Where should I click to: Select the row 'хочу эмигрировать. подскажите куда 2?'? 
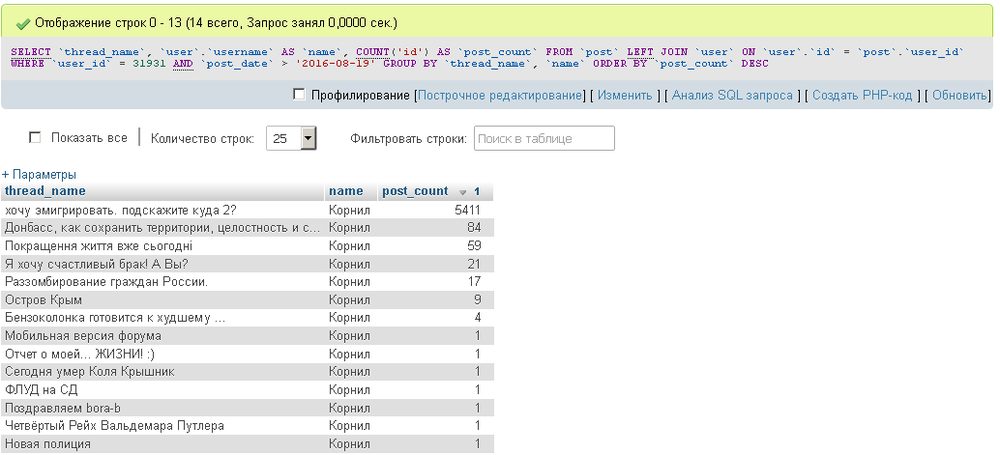pos(120,210)
